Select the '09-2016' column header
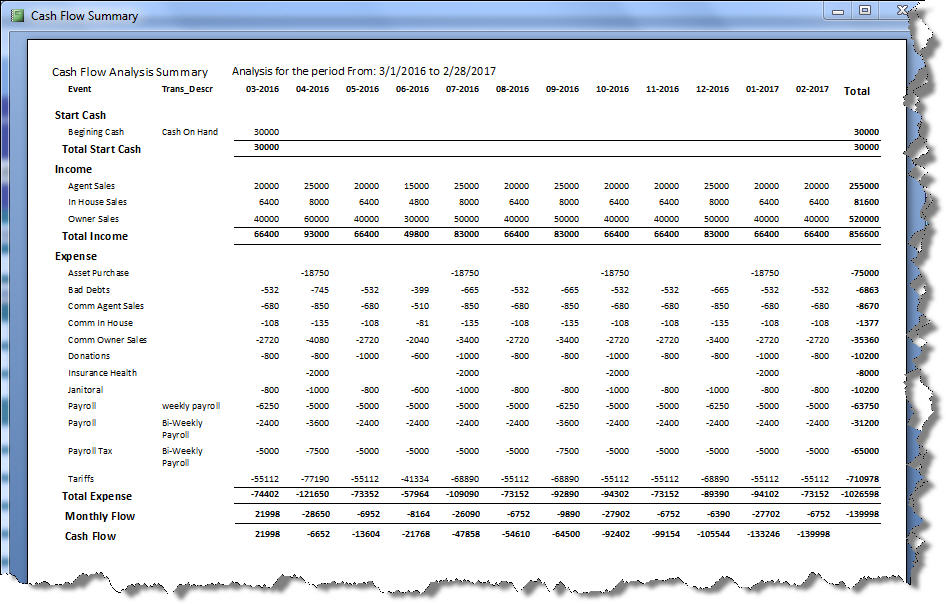The image size is (946, 604). point(562,89)
